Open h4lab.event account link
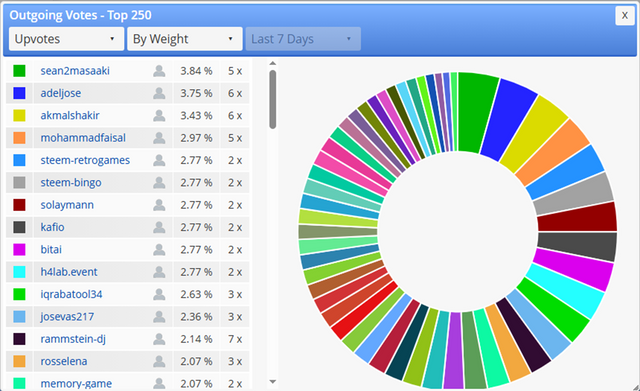The width and height of the screenshot is (640, 391). coord(69,272)
